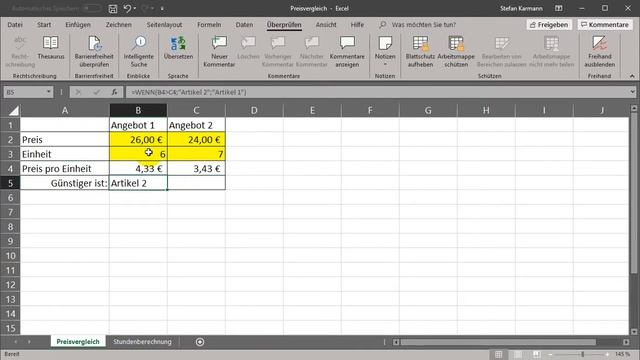Select row 5 header
640x360 pixels.
[10, 183]
